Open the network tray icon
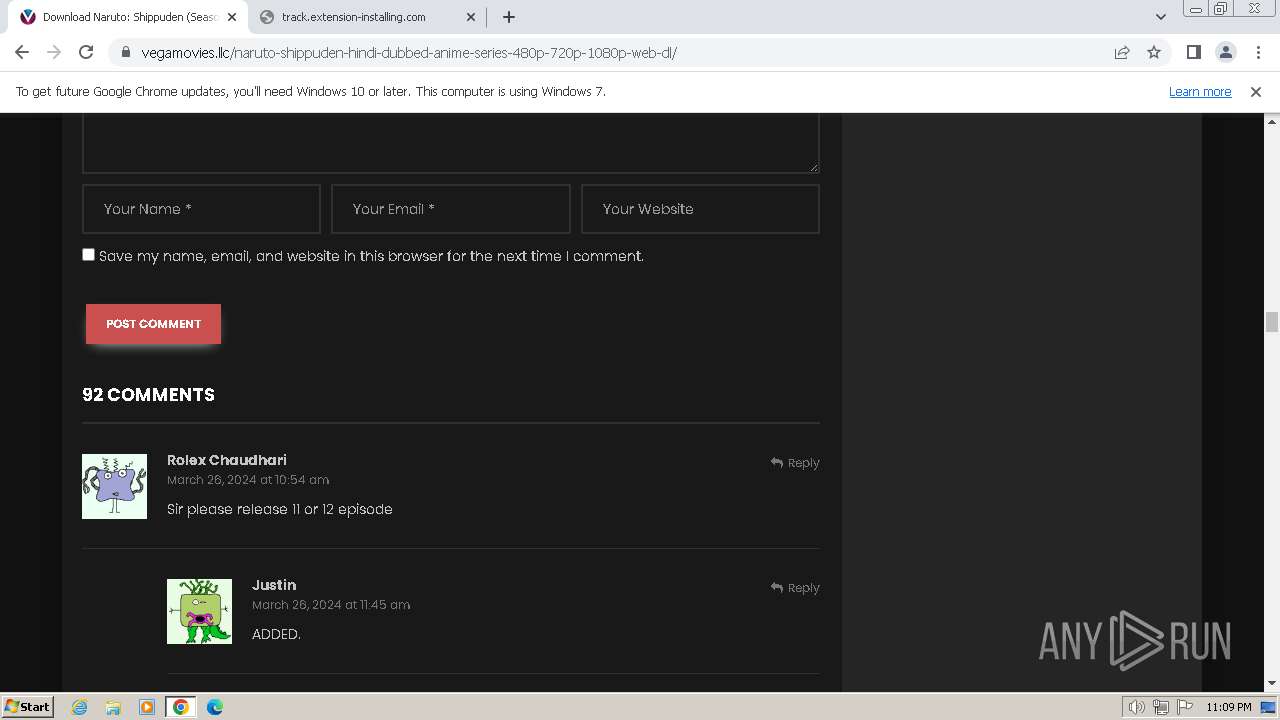 pyautogui.click(x=1161, y=707)
